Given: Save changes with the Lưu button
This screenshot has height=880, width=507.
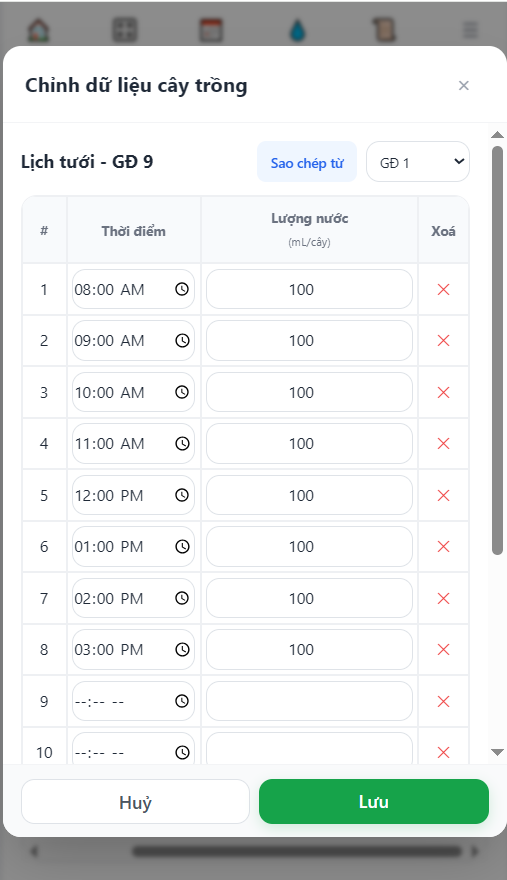Looking at the screenshot, I should tap(374, 801).
